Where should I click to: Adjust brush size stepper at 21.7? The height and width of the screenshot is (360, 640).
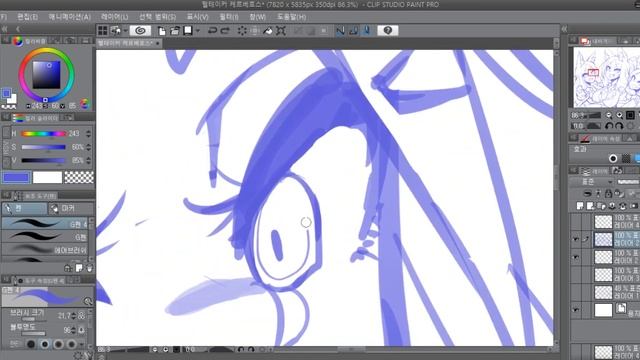(x=74, y=316)
